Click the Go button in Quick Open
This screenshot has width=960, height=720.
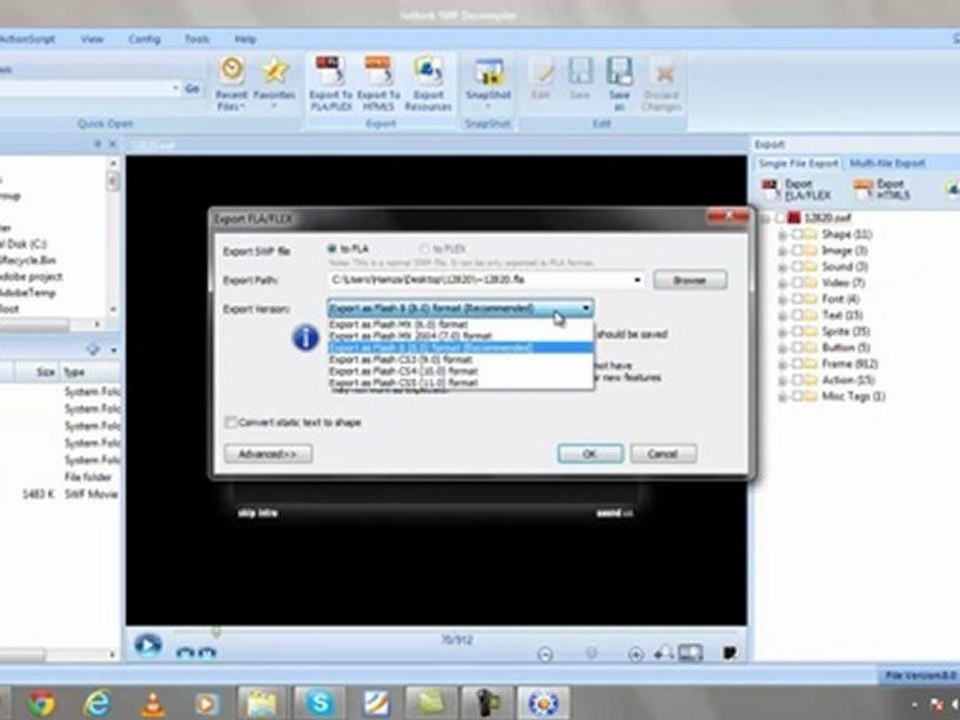coord(192,89)
